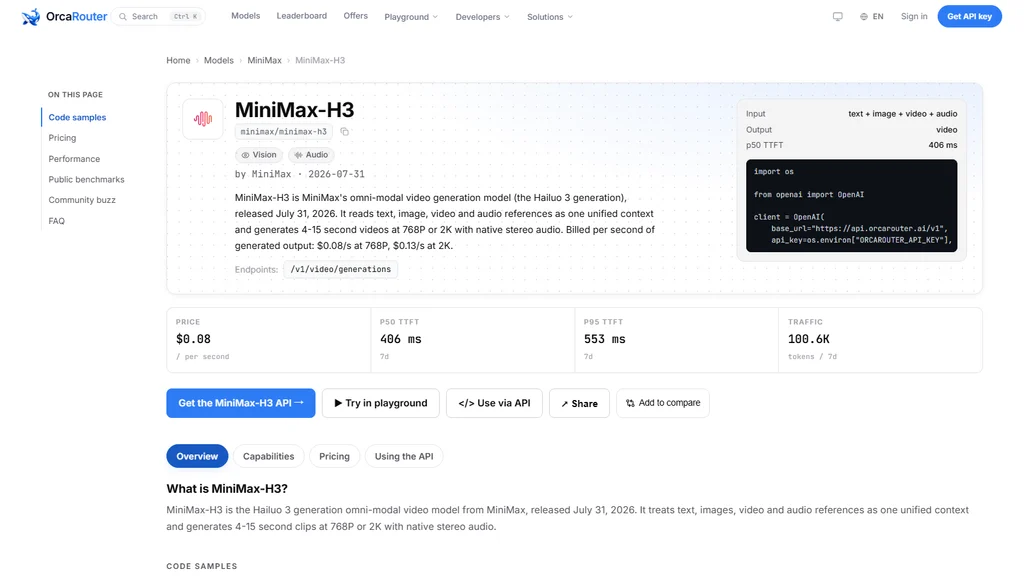Expand the Playground dropdown menu
This screenshot has height=576, width=1024.
point(411,17)
